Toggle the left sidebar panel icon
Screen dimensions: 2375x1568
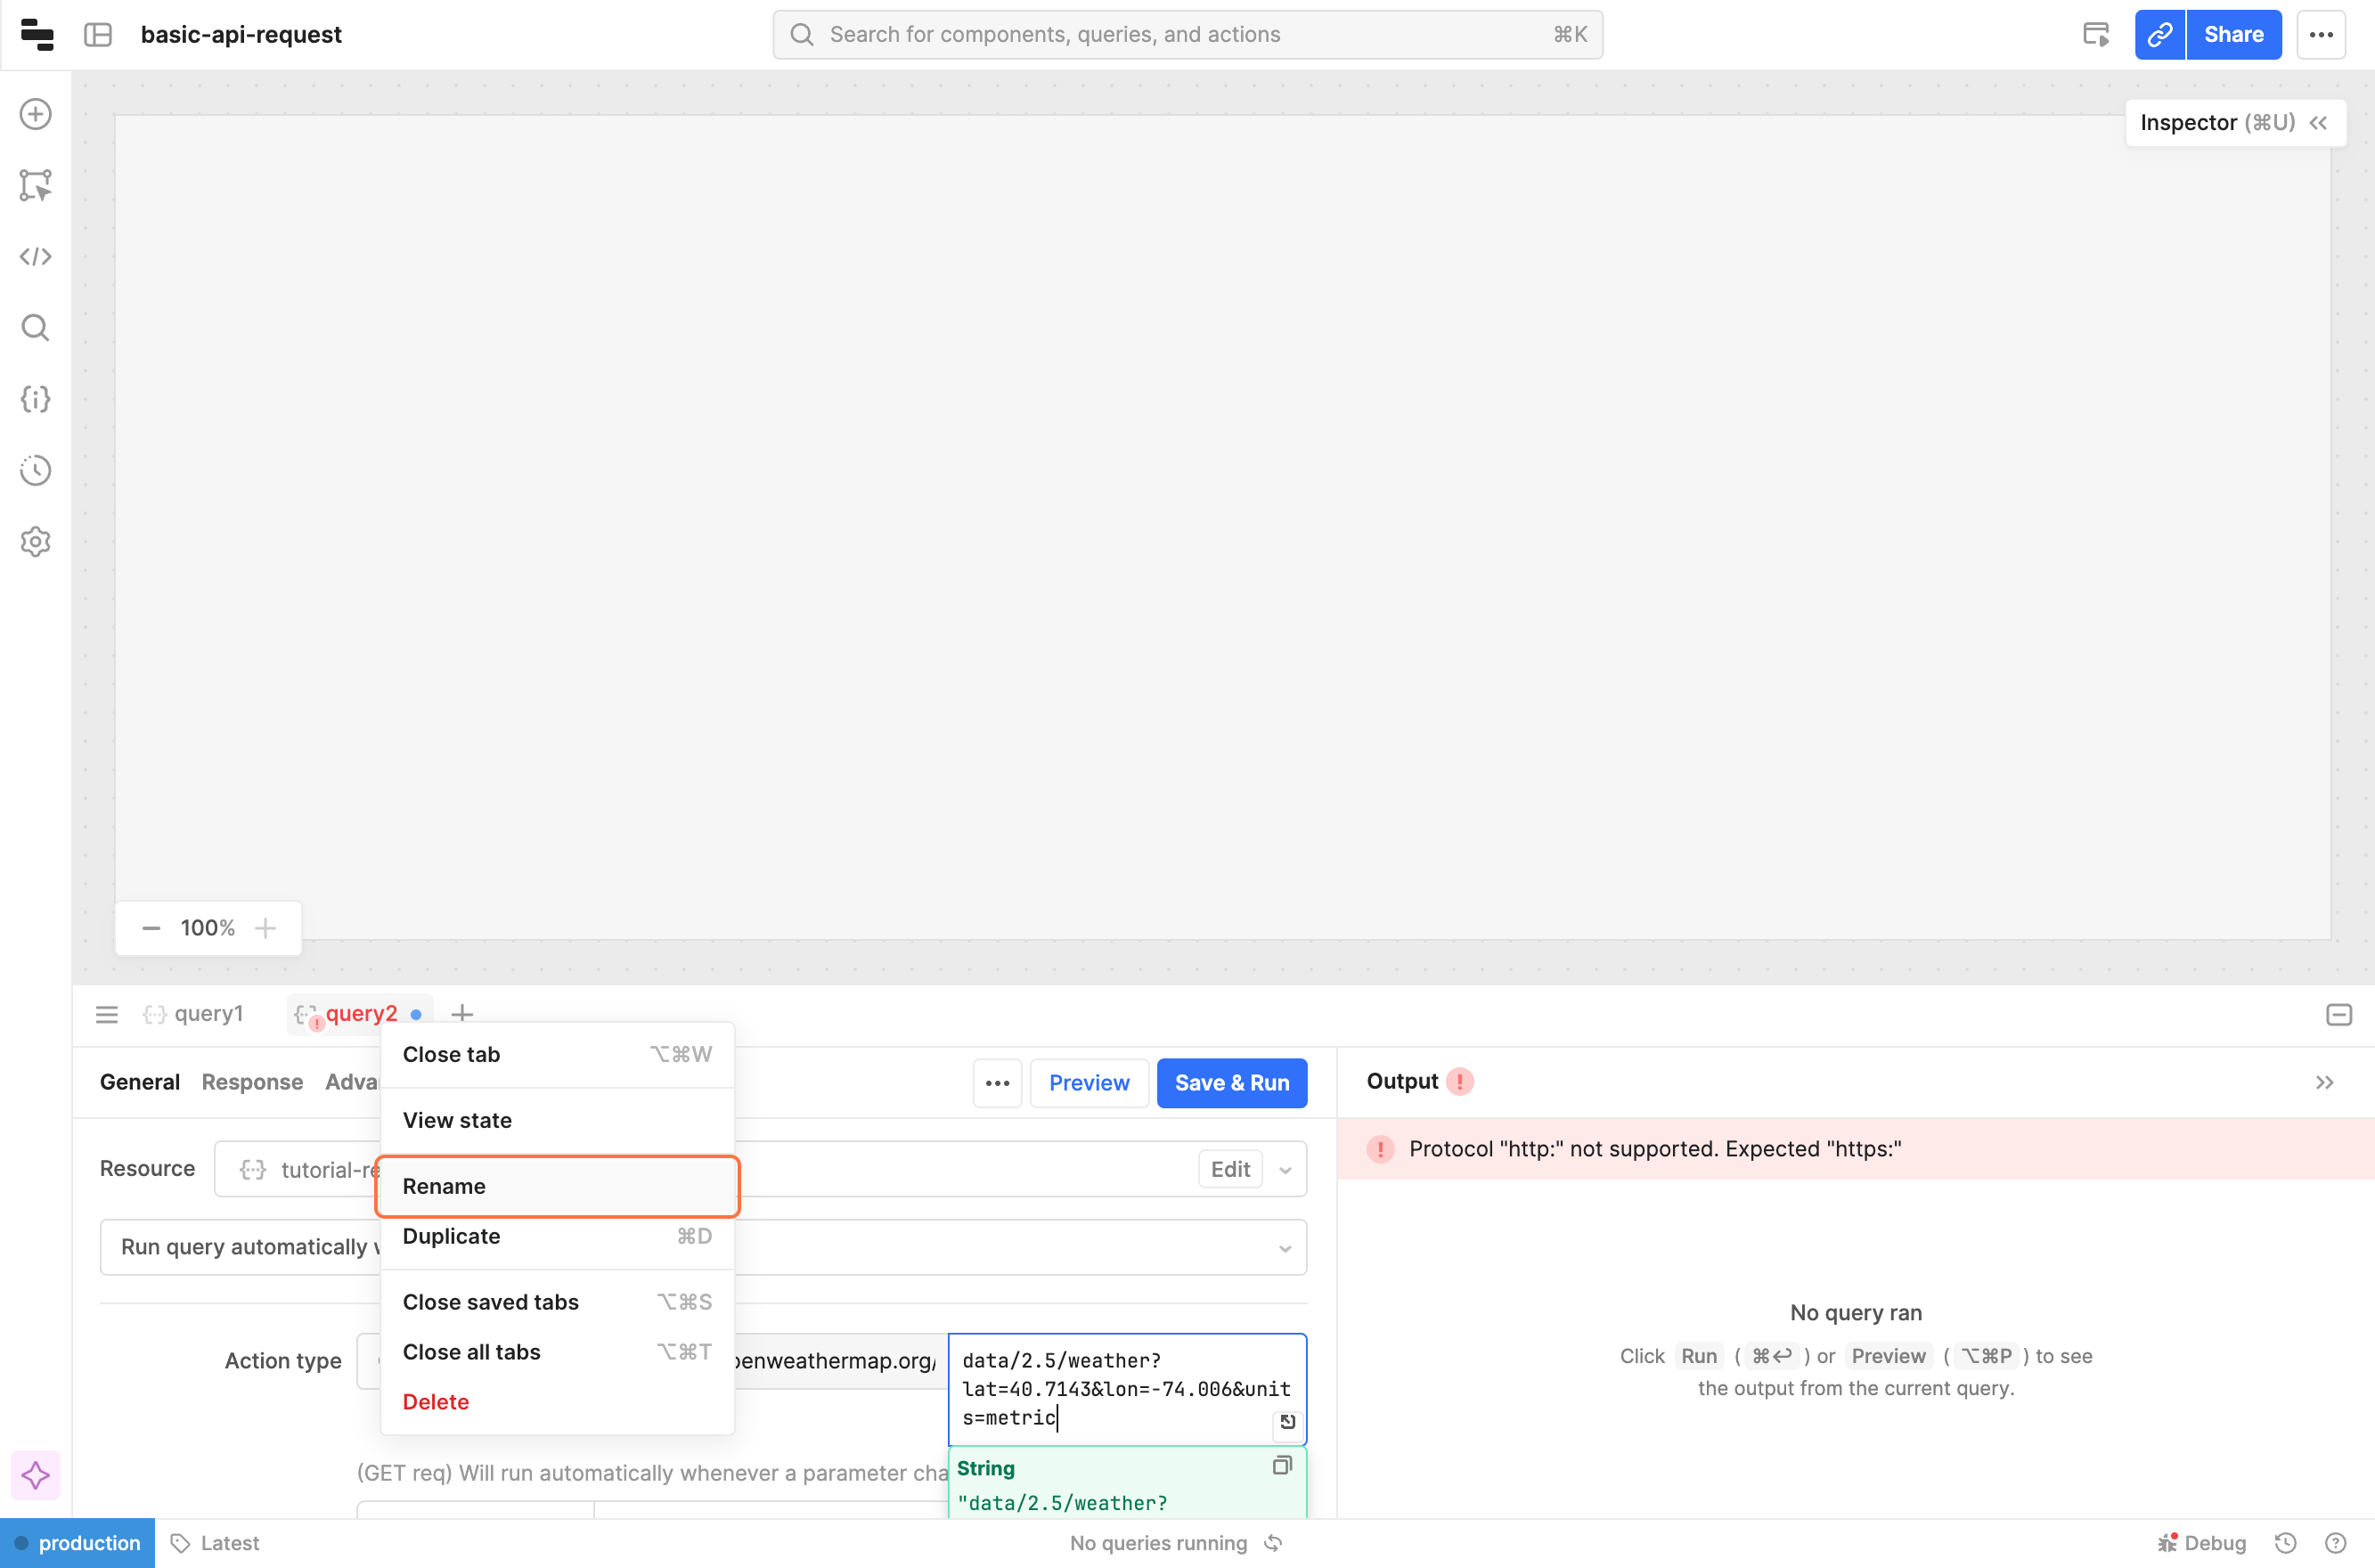98,35
